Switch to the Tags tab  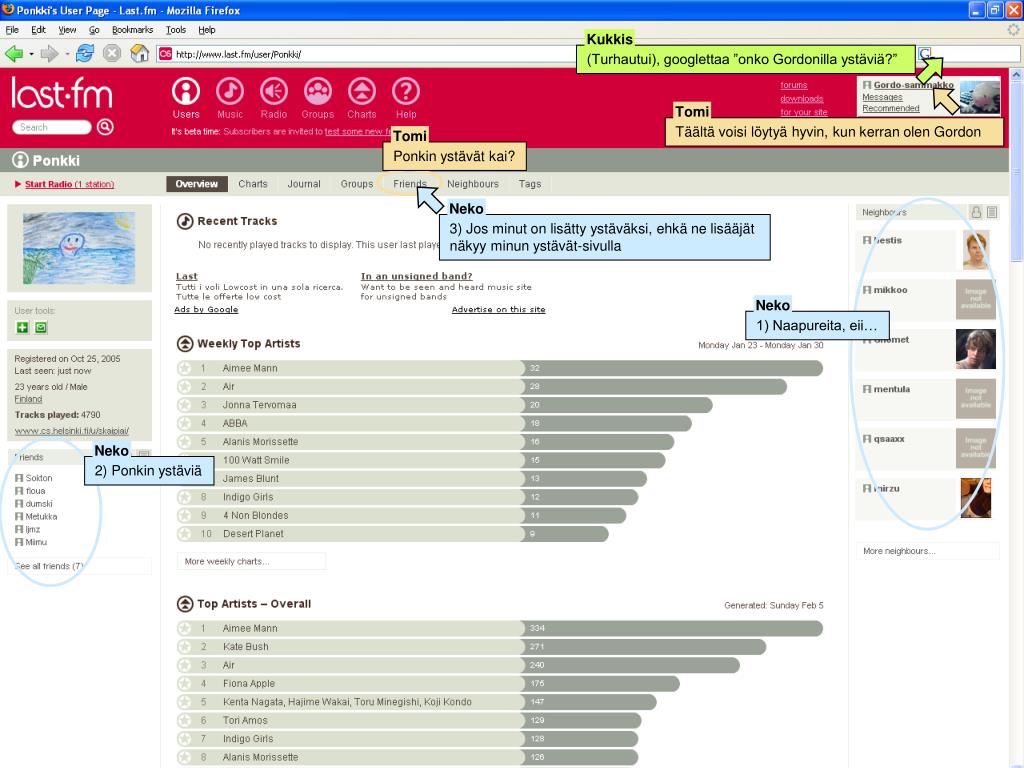click(530, 184)
